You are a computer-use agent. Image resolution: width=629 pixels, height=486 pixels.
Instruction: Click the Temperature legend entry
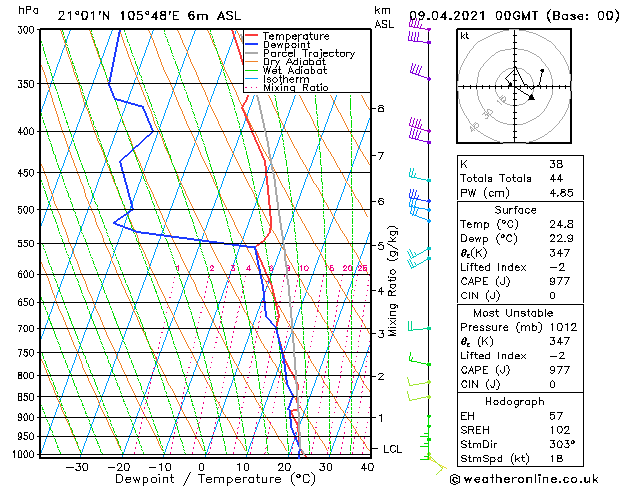coord(287,36)
